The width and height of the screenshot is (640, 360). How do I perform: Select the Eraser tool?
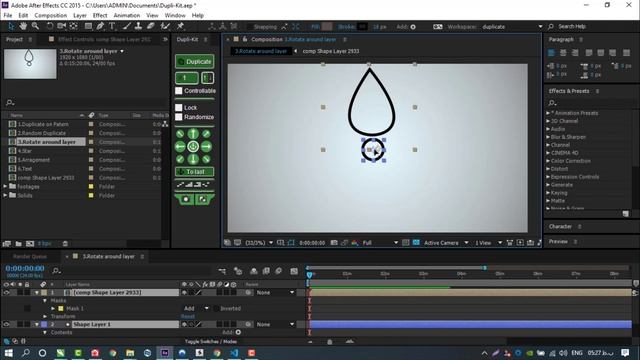coord(151,26)
